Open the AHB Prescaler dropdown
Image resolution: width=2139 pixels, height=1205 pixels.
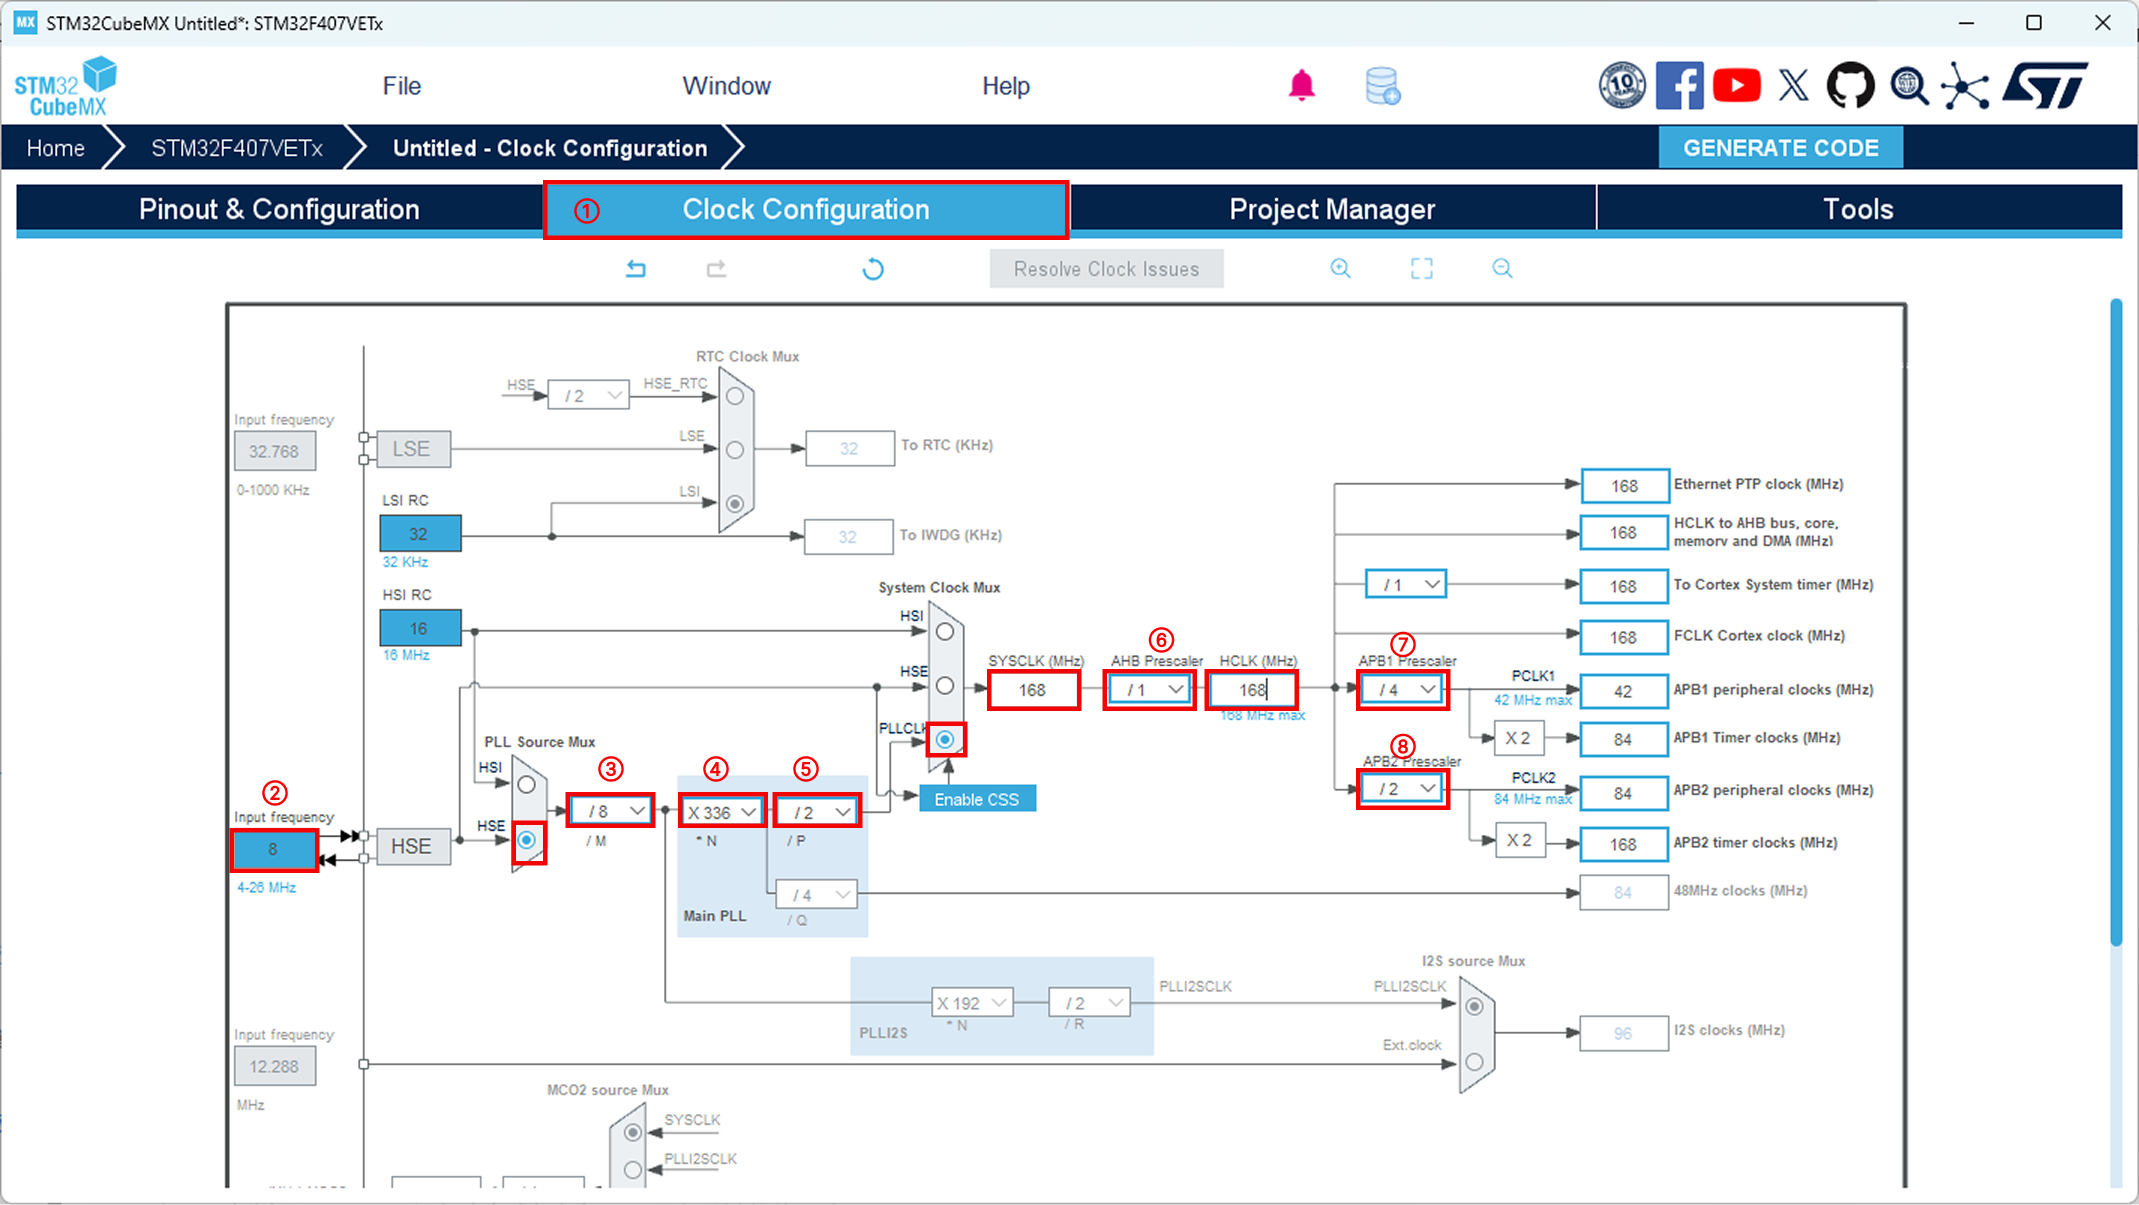[x=1150, y=690]
